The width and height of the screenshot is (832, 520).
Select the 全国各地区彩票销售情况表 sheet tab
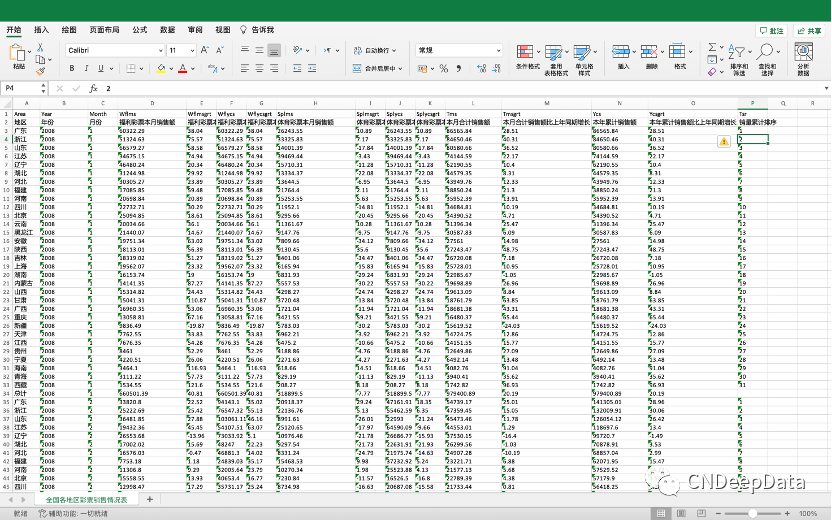pyautogui.click(x=86, y=500)
